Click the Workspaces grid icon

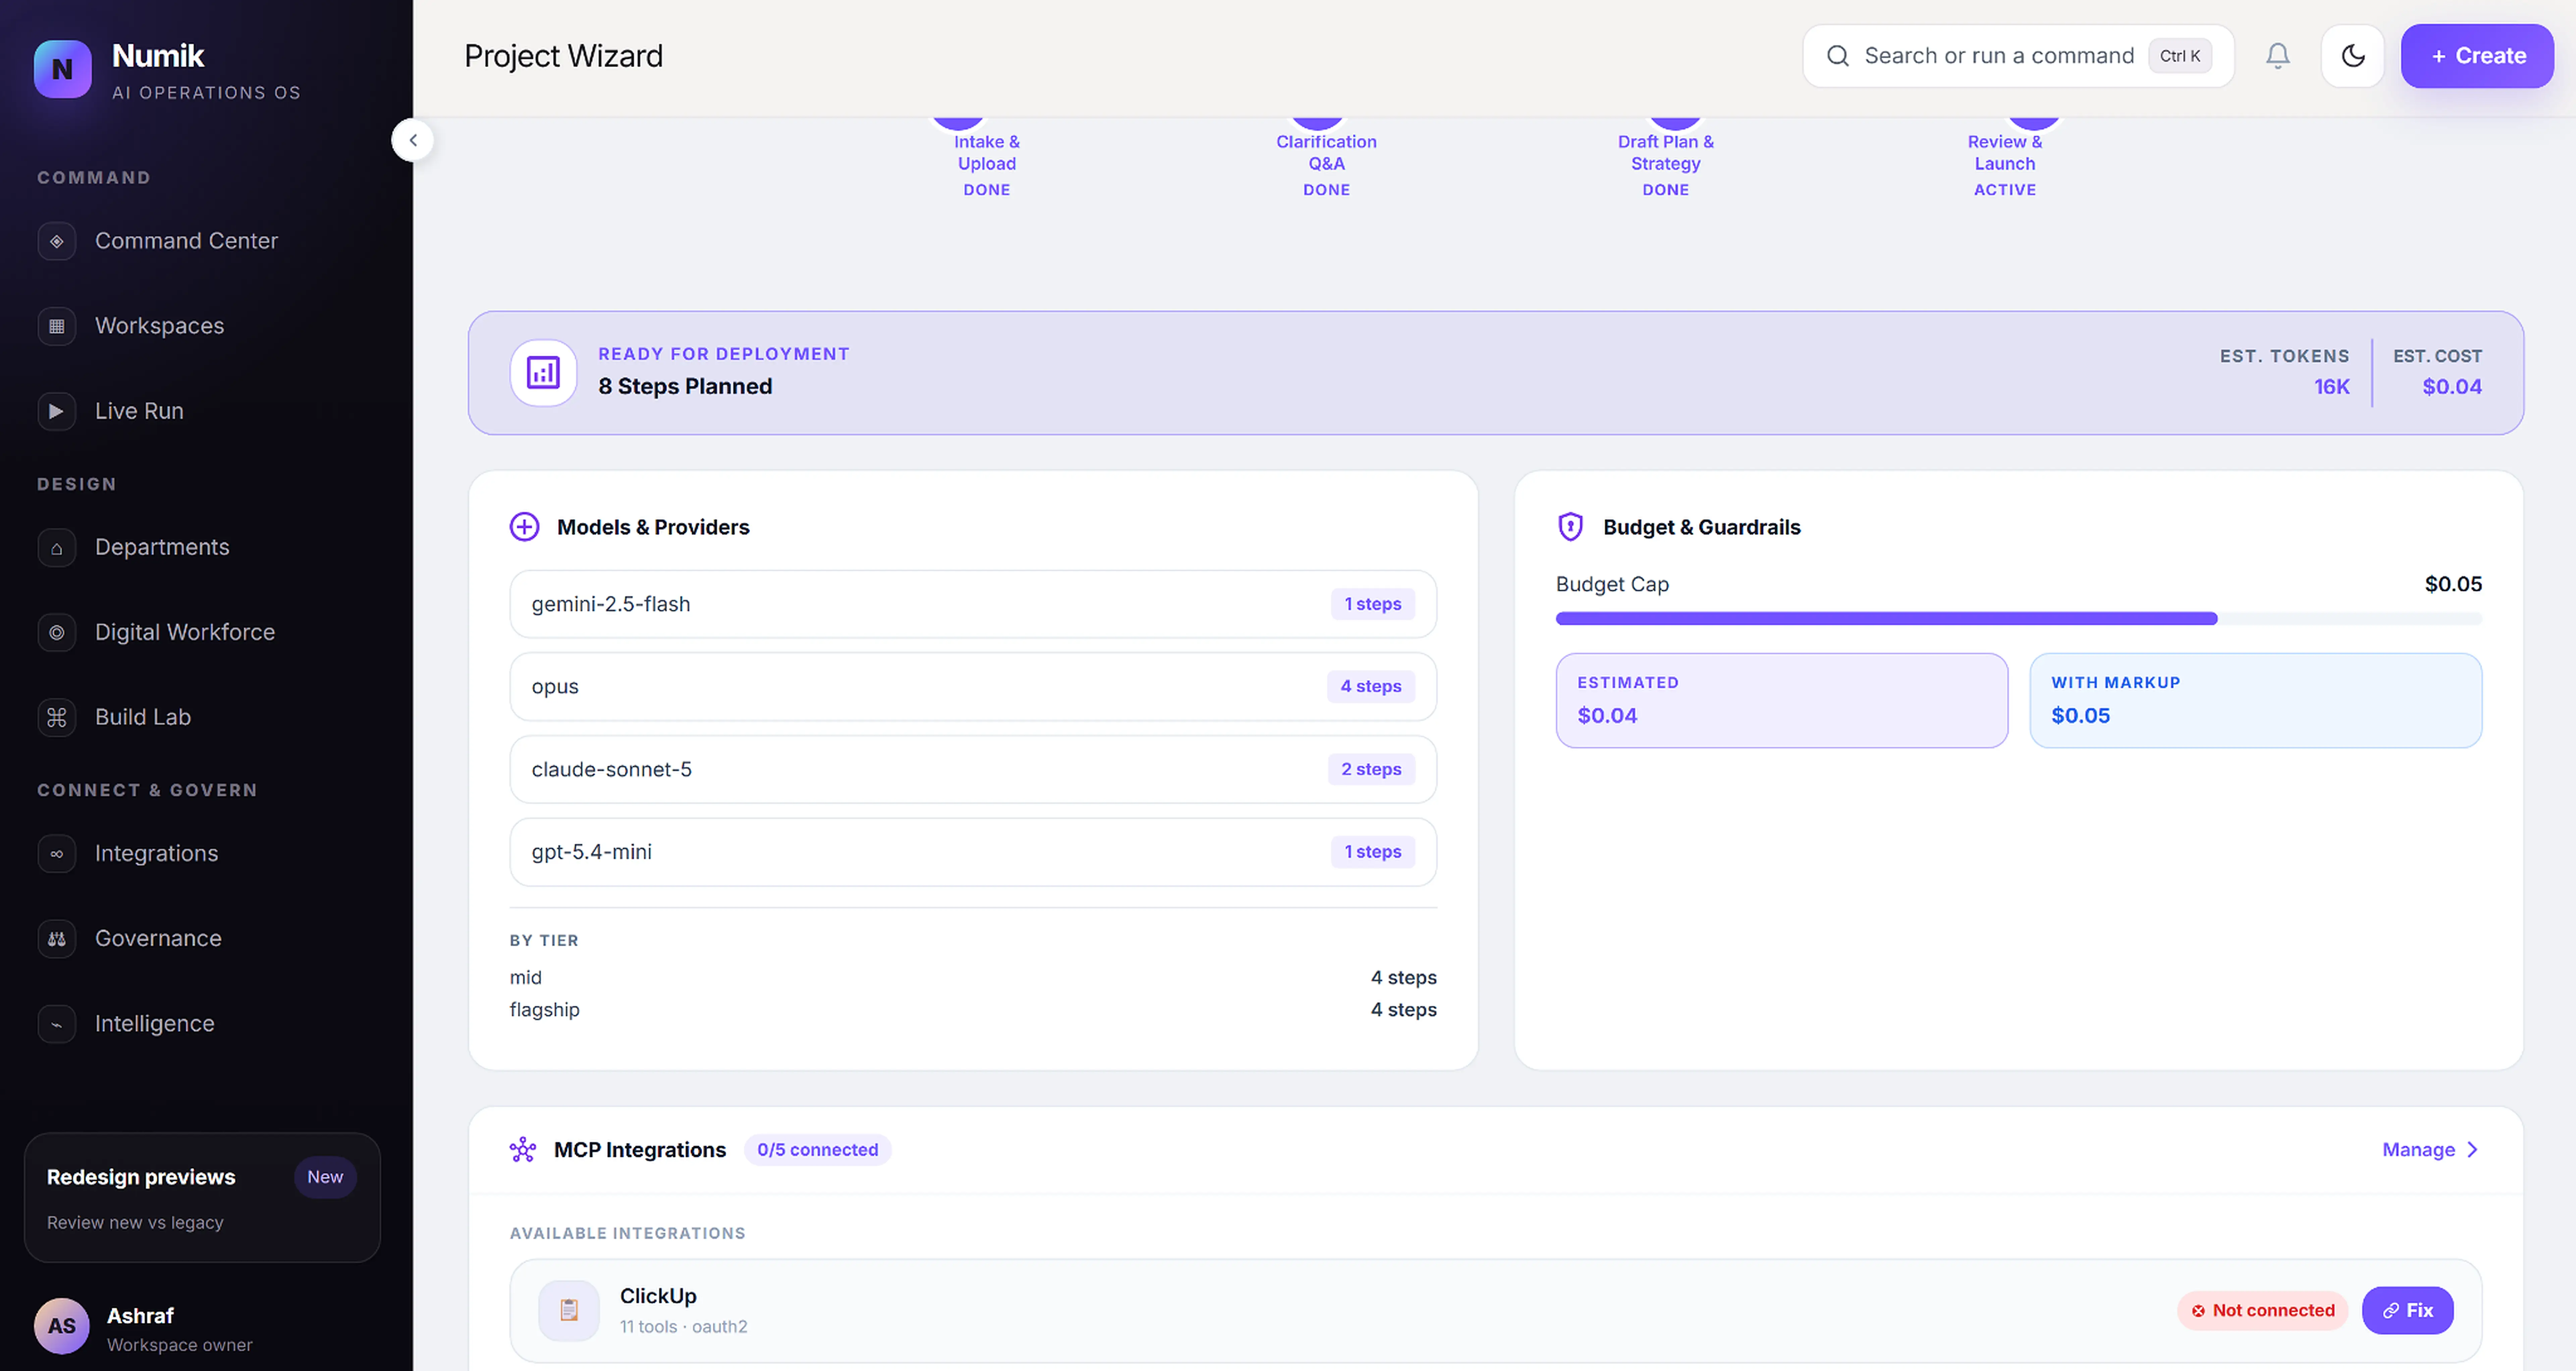[57, 326]
